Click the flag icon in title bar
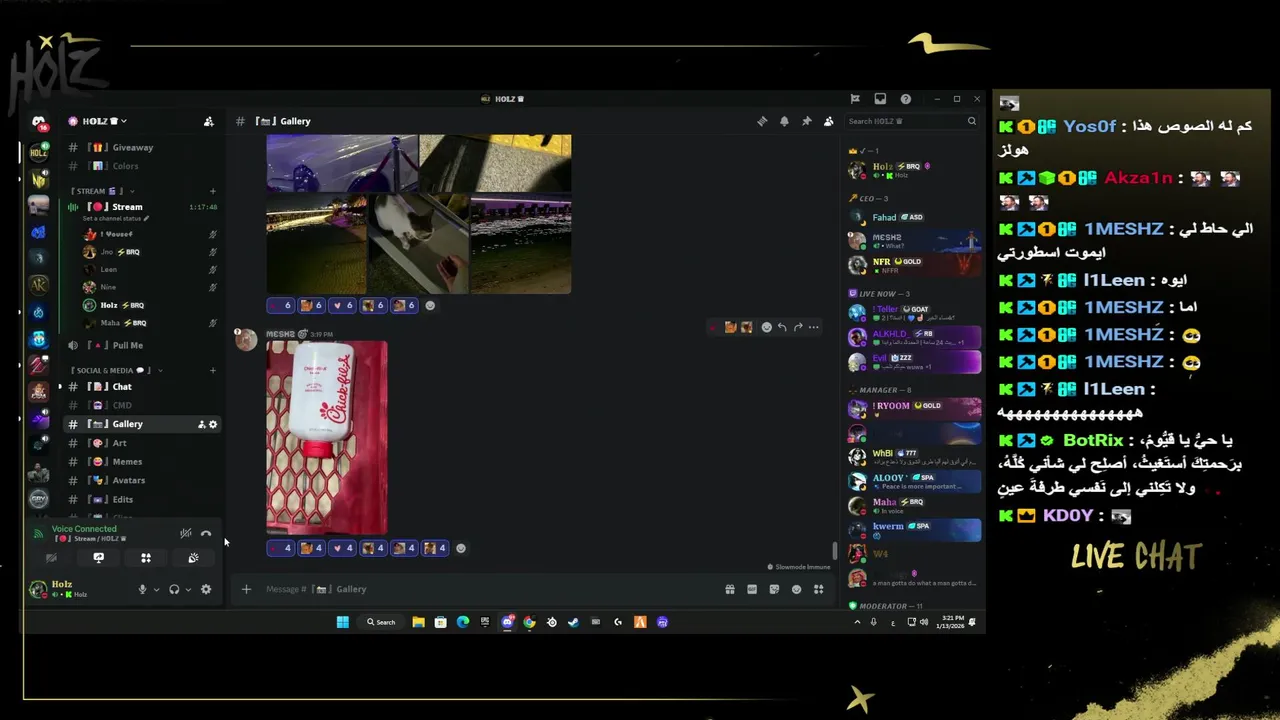Image resolution: width=1280 pixels, height=720 pixels. pos(855,99)
